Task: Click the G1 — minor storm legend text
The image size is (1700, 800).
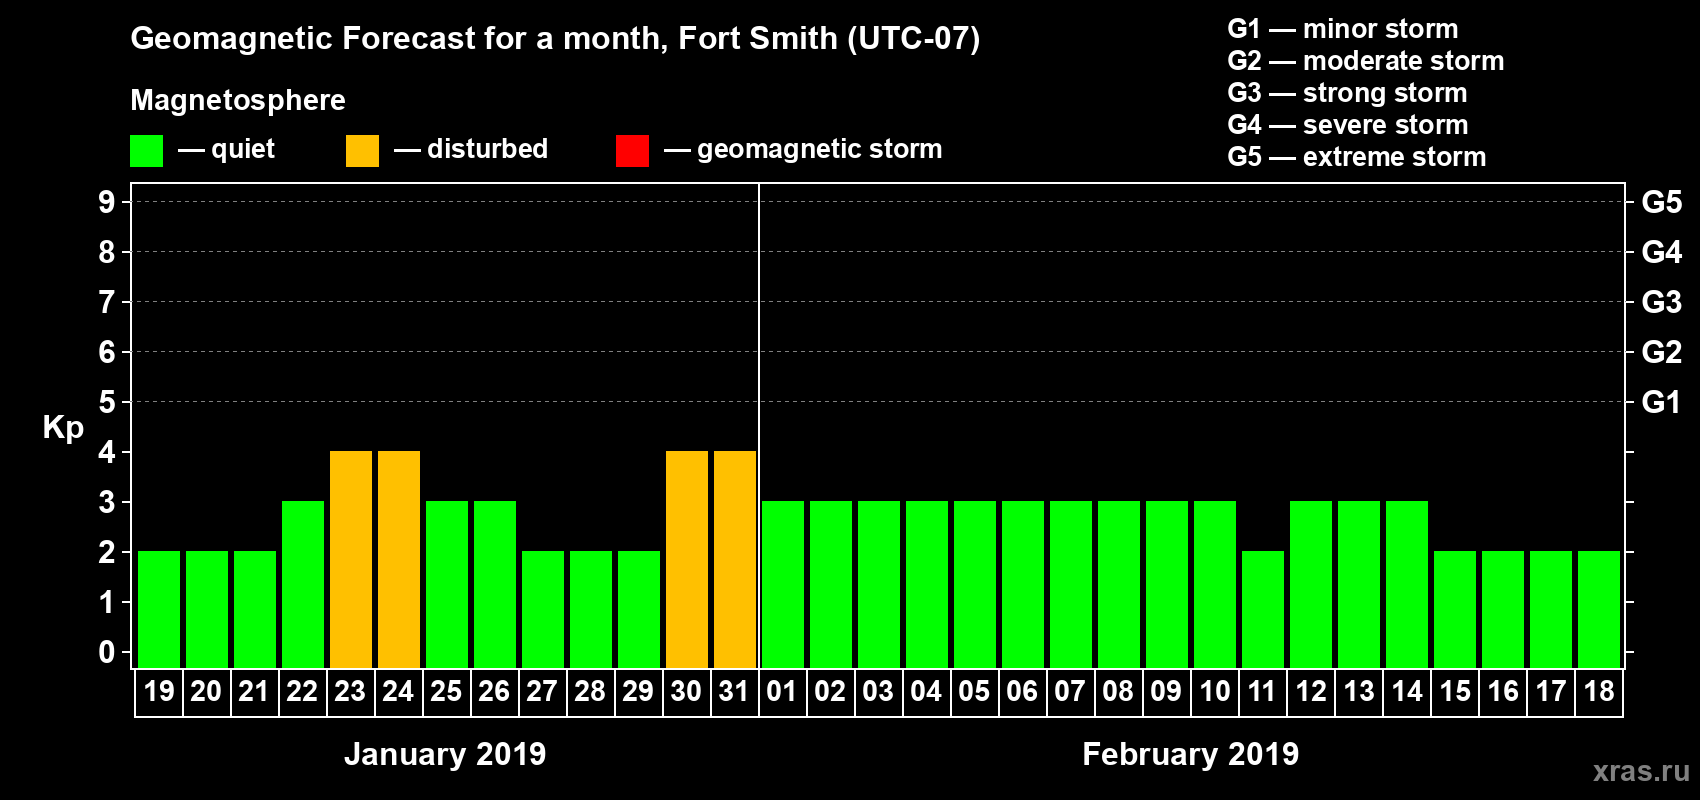Action: click(1343, 29)
